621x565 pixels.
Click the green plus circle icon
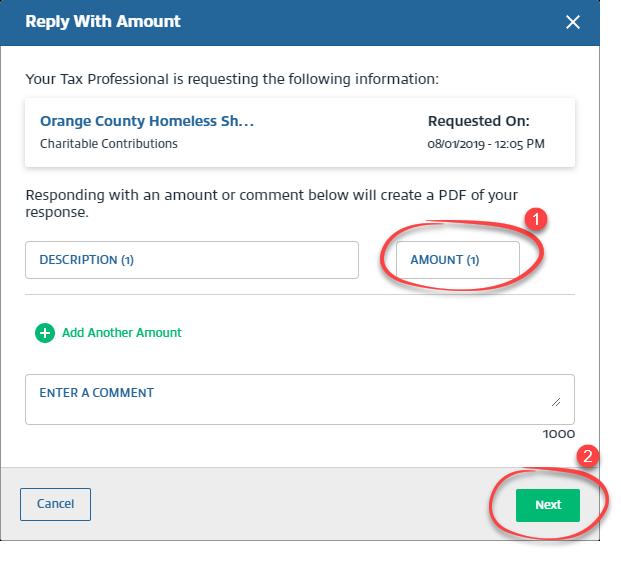point(44,333)
